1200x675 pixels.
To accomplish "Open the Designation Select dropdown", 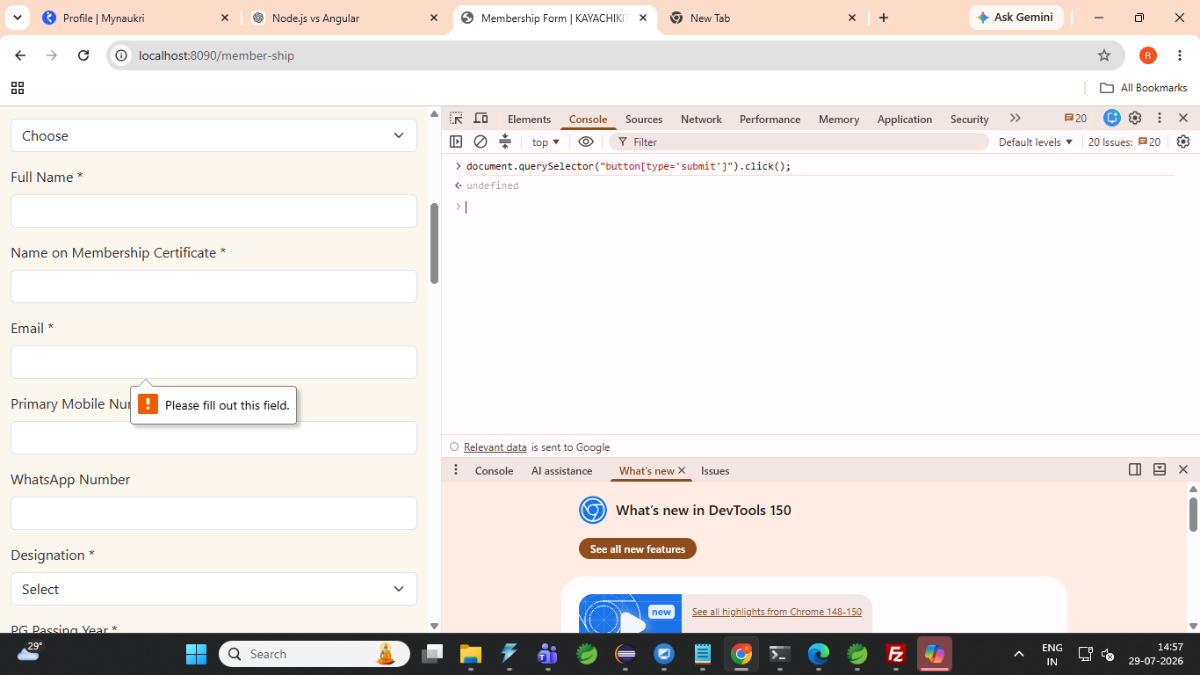I will pos(214,589).
